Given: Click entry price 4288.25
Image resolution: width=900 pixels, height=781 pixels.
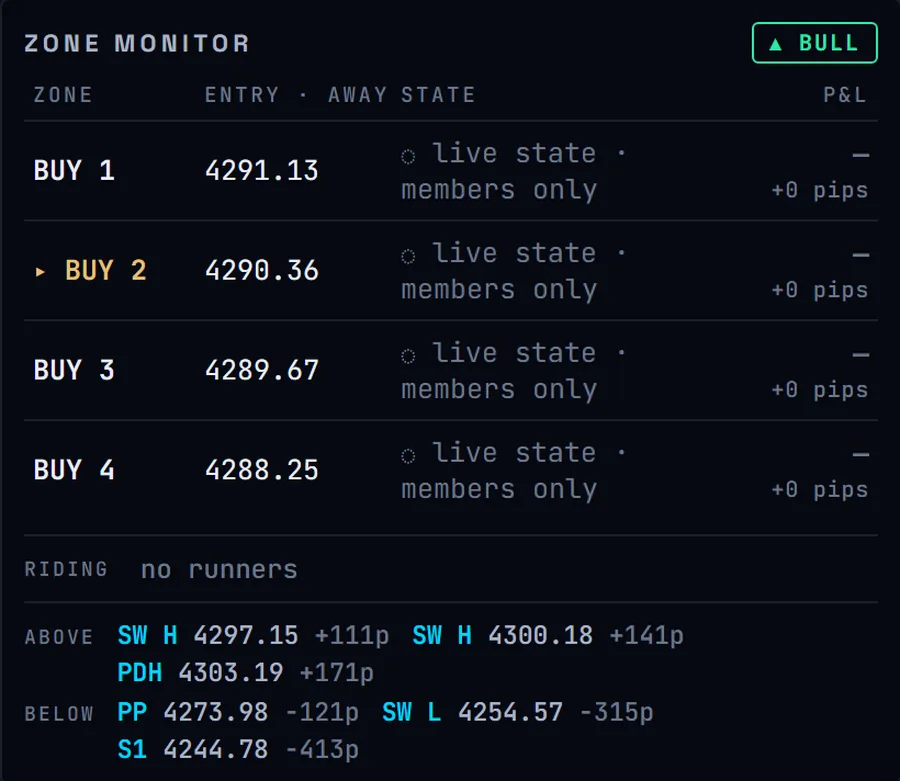Looking at the screenshot, I should point(262,470).
